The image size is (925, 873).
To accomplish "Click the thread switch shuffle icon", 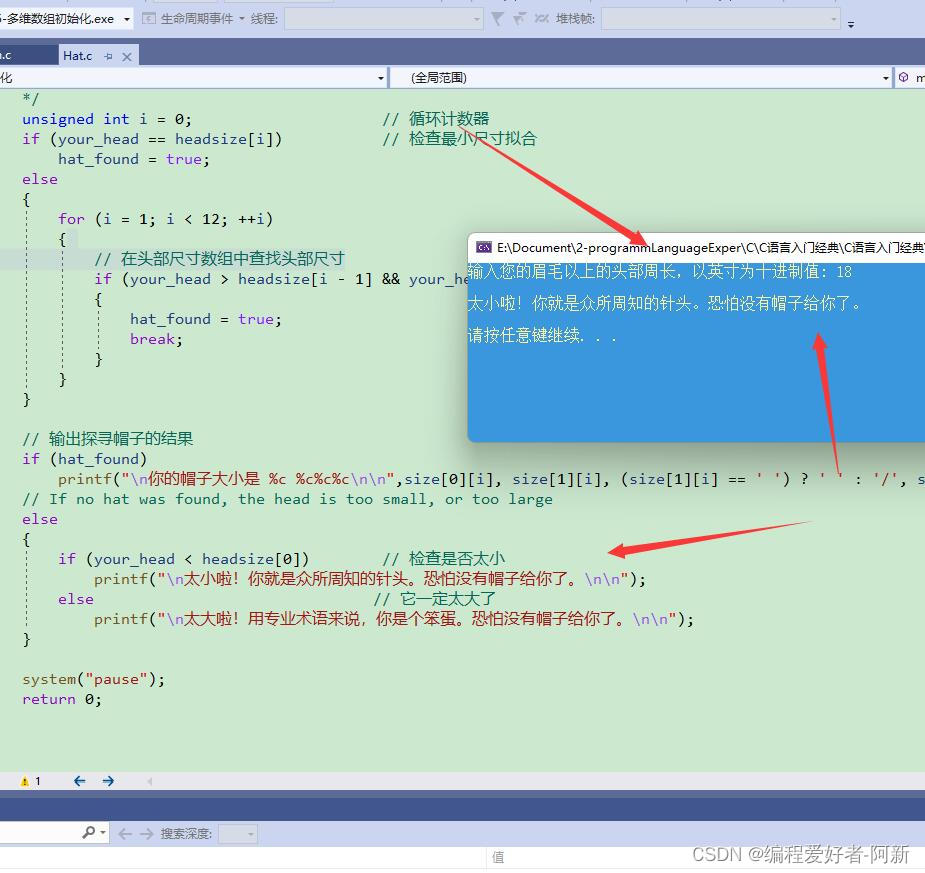I will pyautogui.click(x=541, y=19).
